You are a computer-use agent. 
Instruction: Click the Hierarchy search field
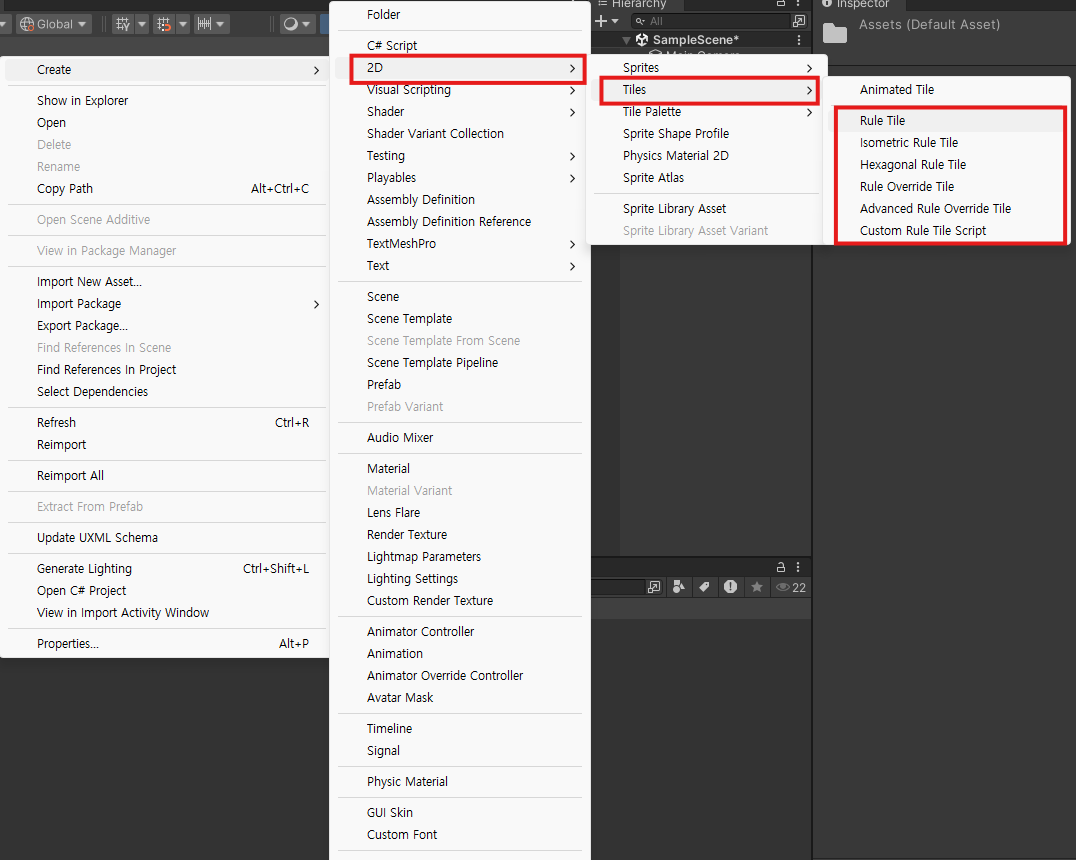[712, 21]
